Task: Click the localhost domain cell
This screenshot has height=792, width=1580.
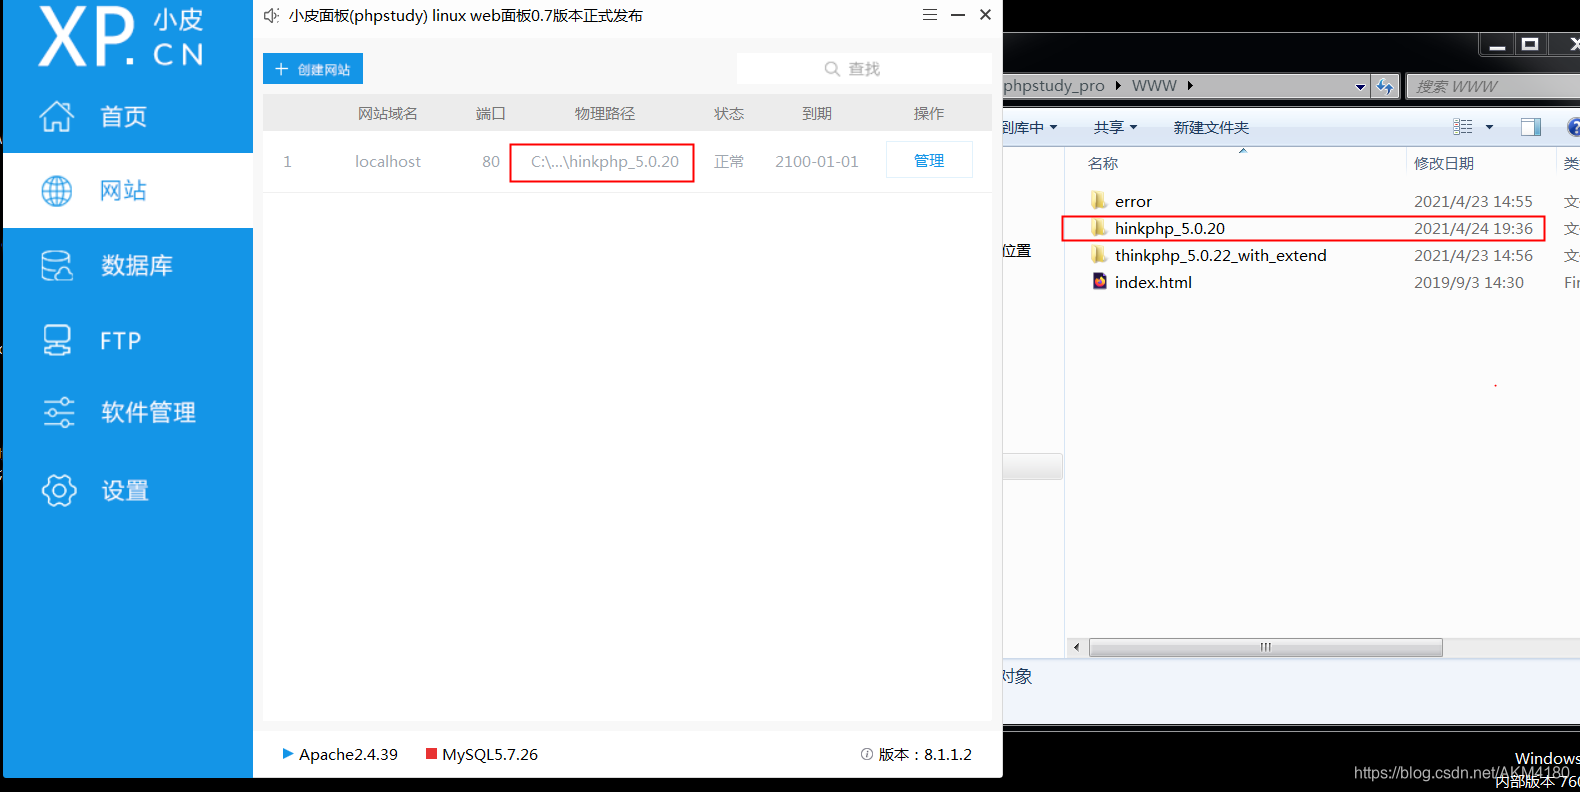Action: click(x=388, y=161)
